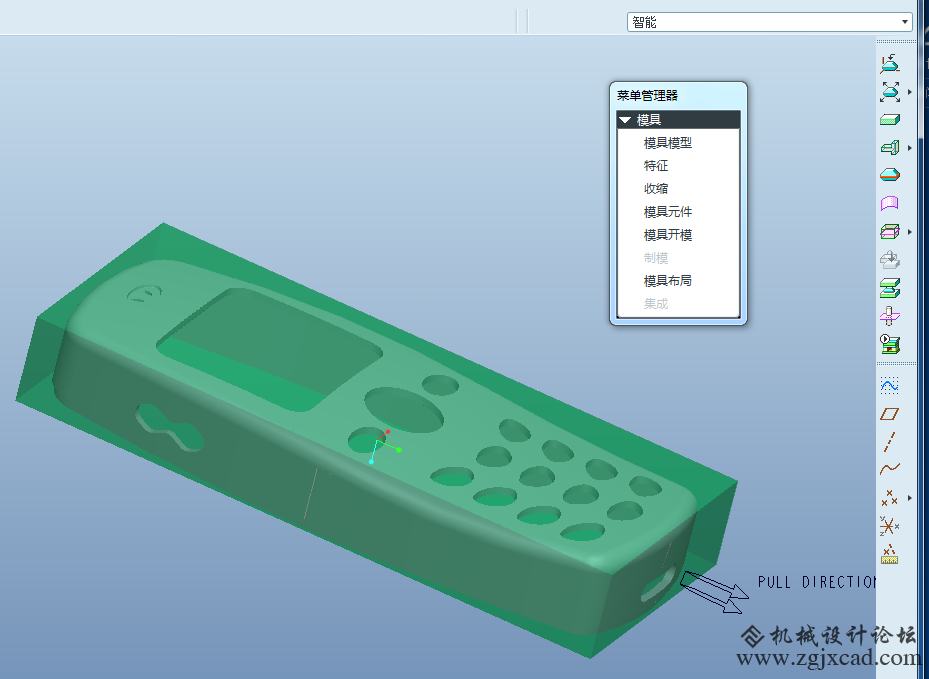Screen dimensions: 929x679
Task: Open 模具元件 menu entry
Action: 668,212
